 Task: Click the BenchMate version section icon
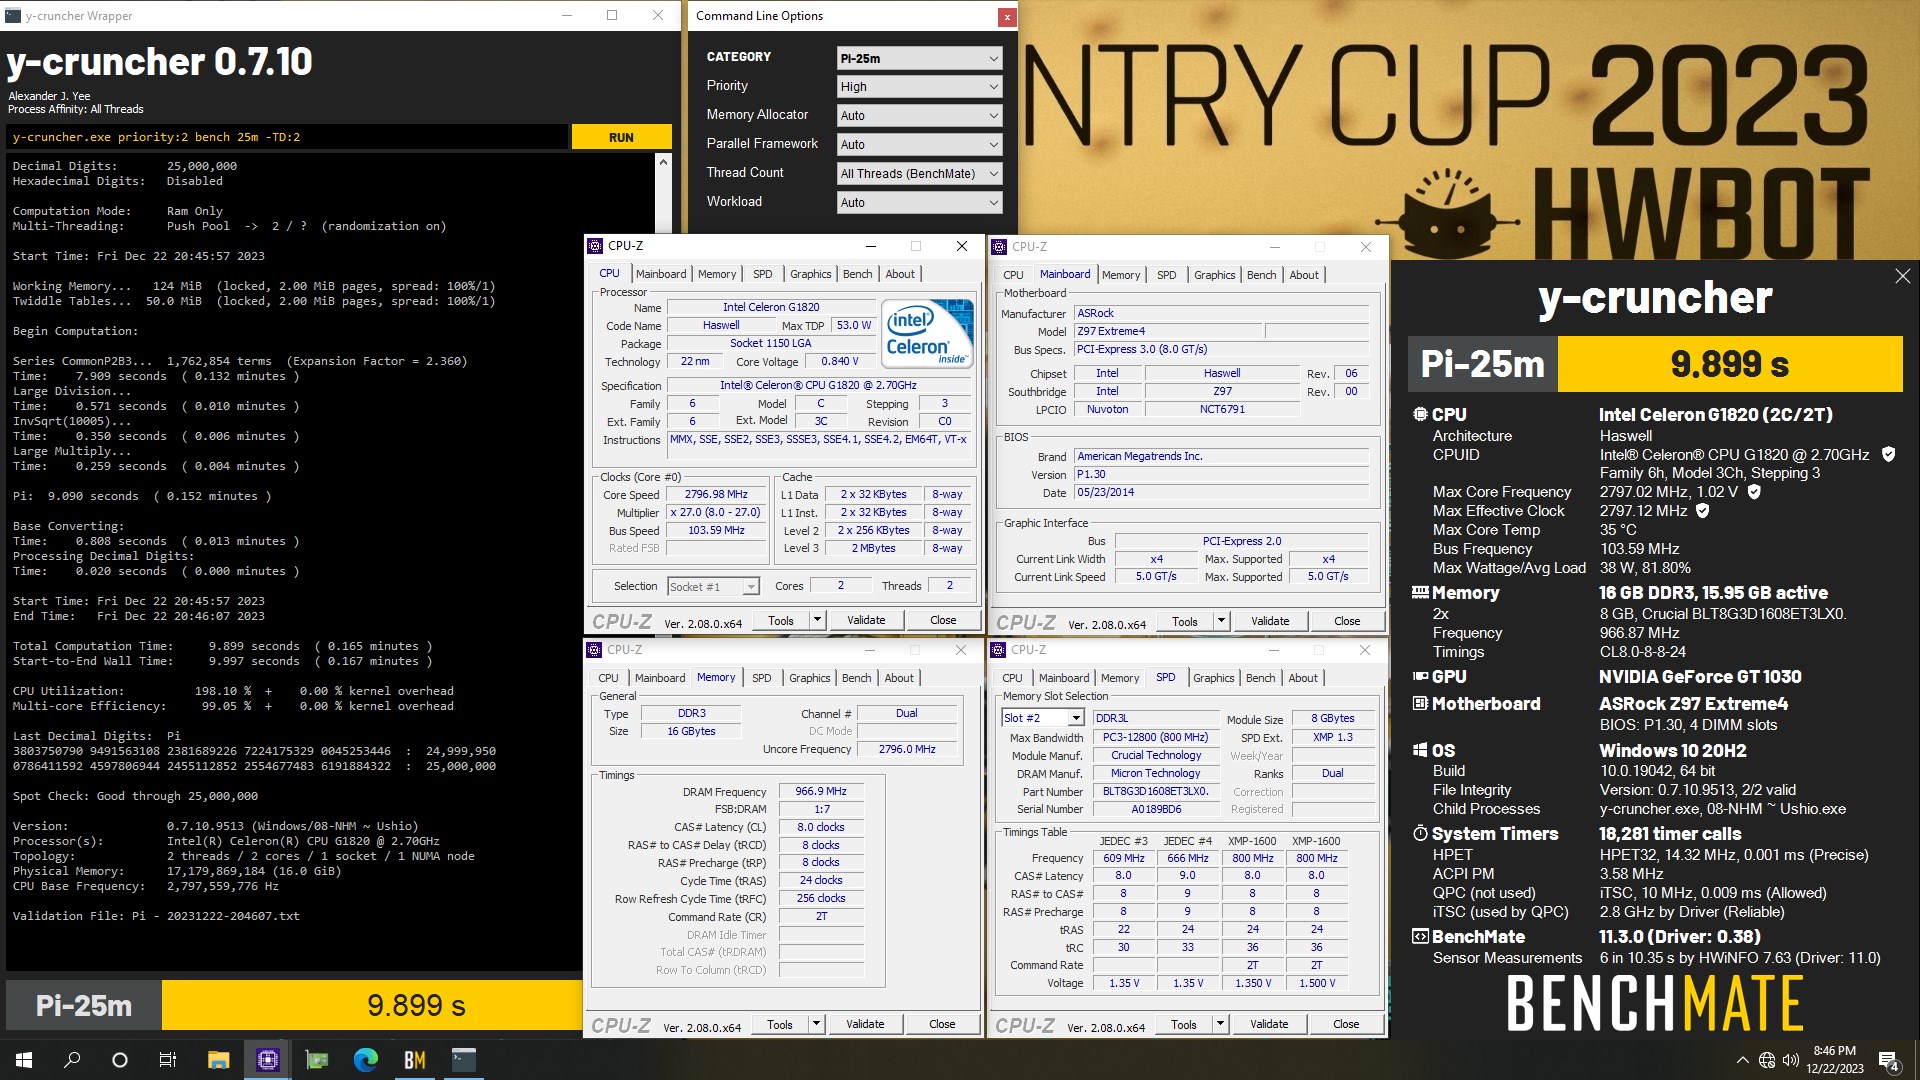tap(1420, 936)
